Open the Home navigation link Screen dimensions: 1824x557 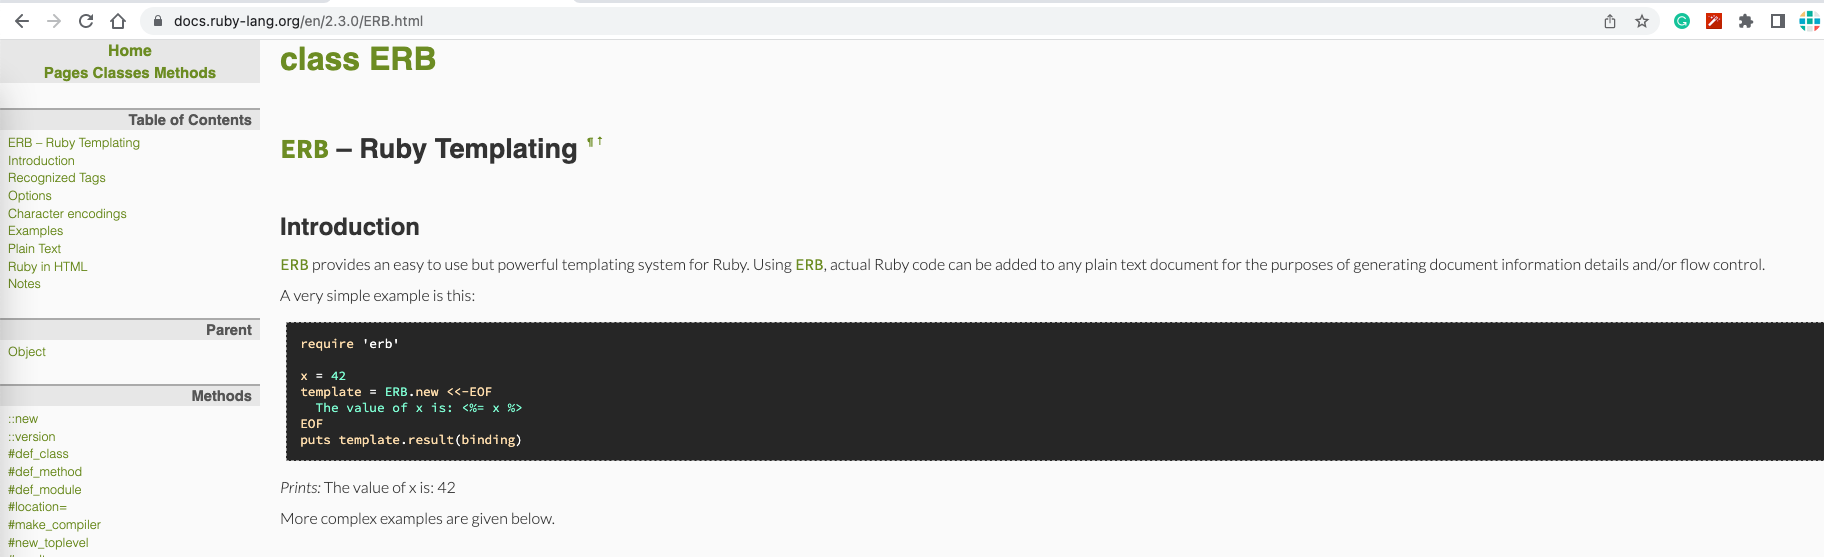(x=130, y=51)
